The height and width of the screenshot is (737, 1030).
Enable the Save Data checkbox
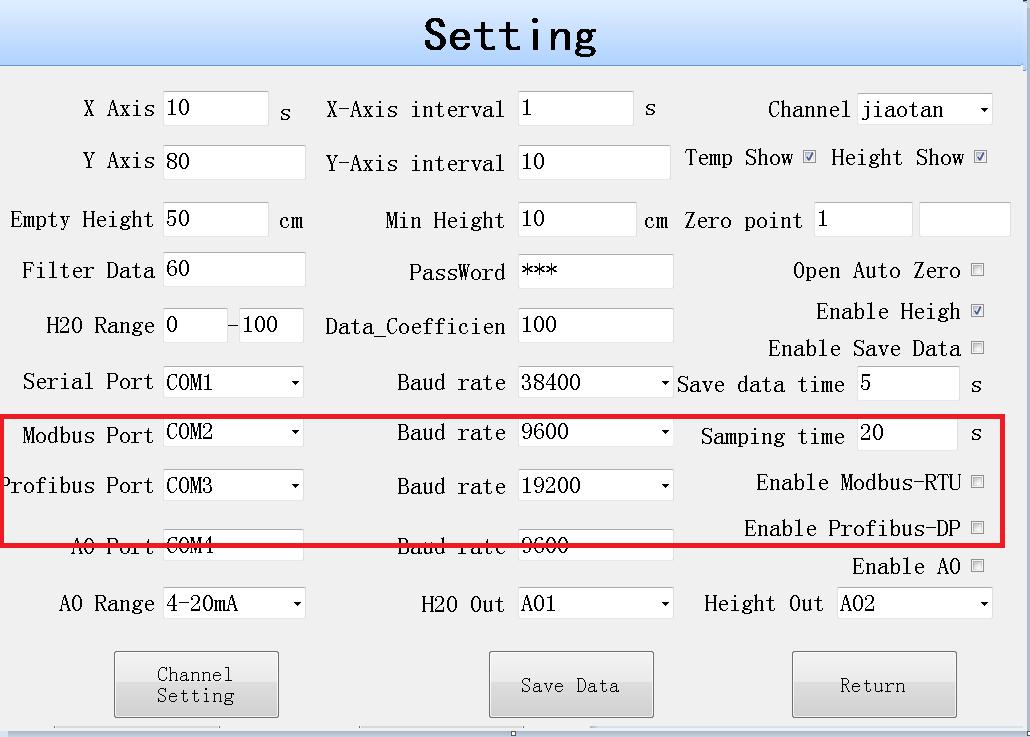pos(978,348)
